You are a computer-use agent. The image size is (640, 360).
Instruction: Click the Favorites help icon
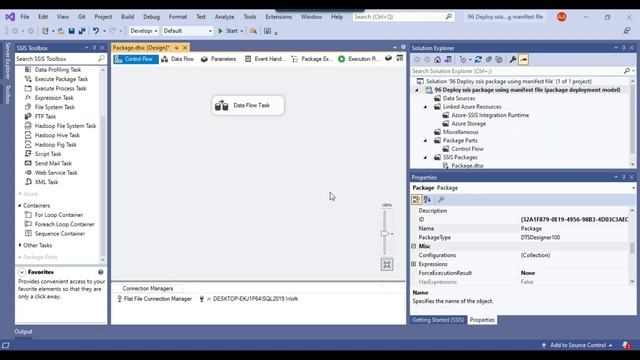click(x=100, y=272)
